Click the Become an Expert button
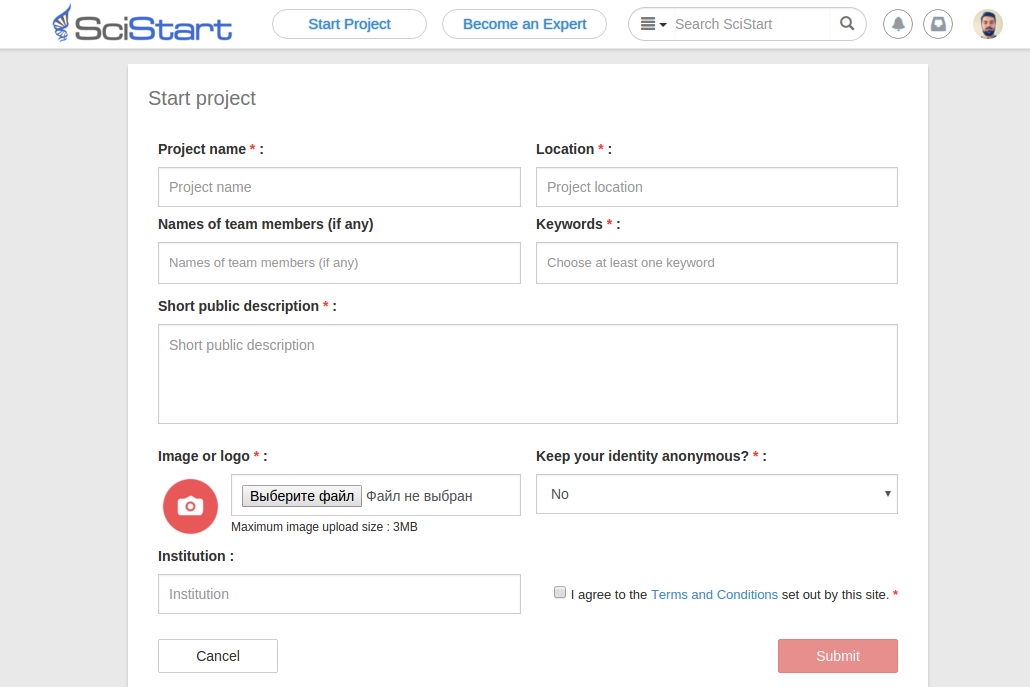The width and height of the screenshot is (1030, 687). [524, 24]
